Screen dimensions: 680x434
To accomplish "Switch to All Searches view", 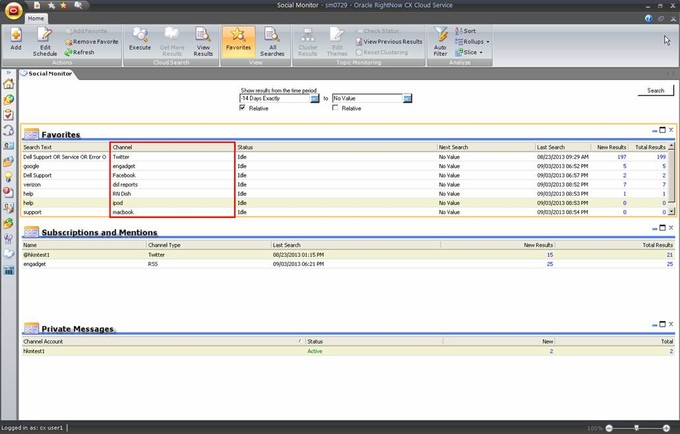I will click(x=273, y=41).
